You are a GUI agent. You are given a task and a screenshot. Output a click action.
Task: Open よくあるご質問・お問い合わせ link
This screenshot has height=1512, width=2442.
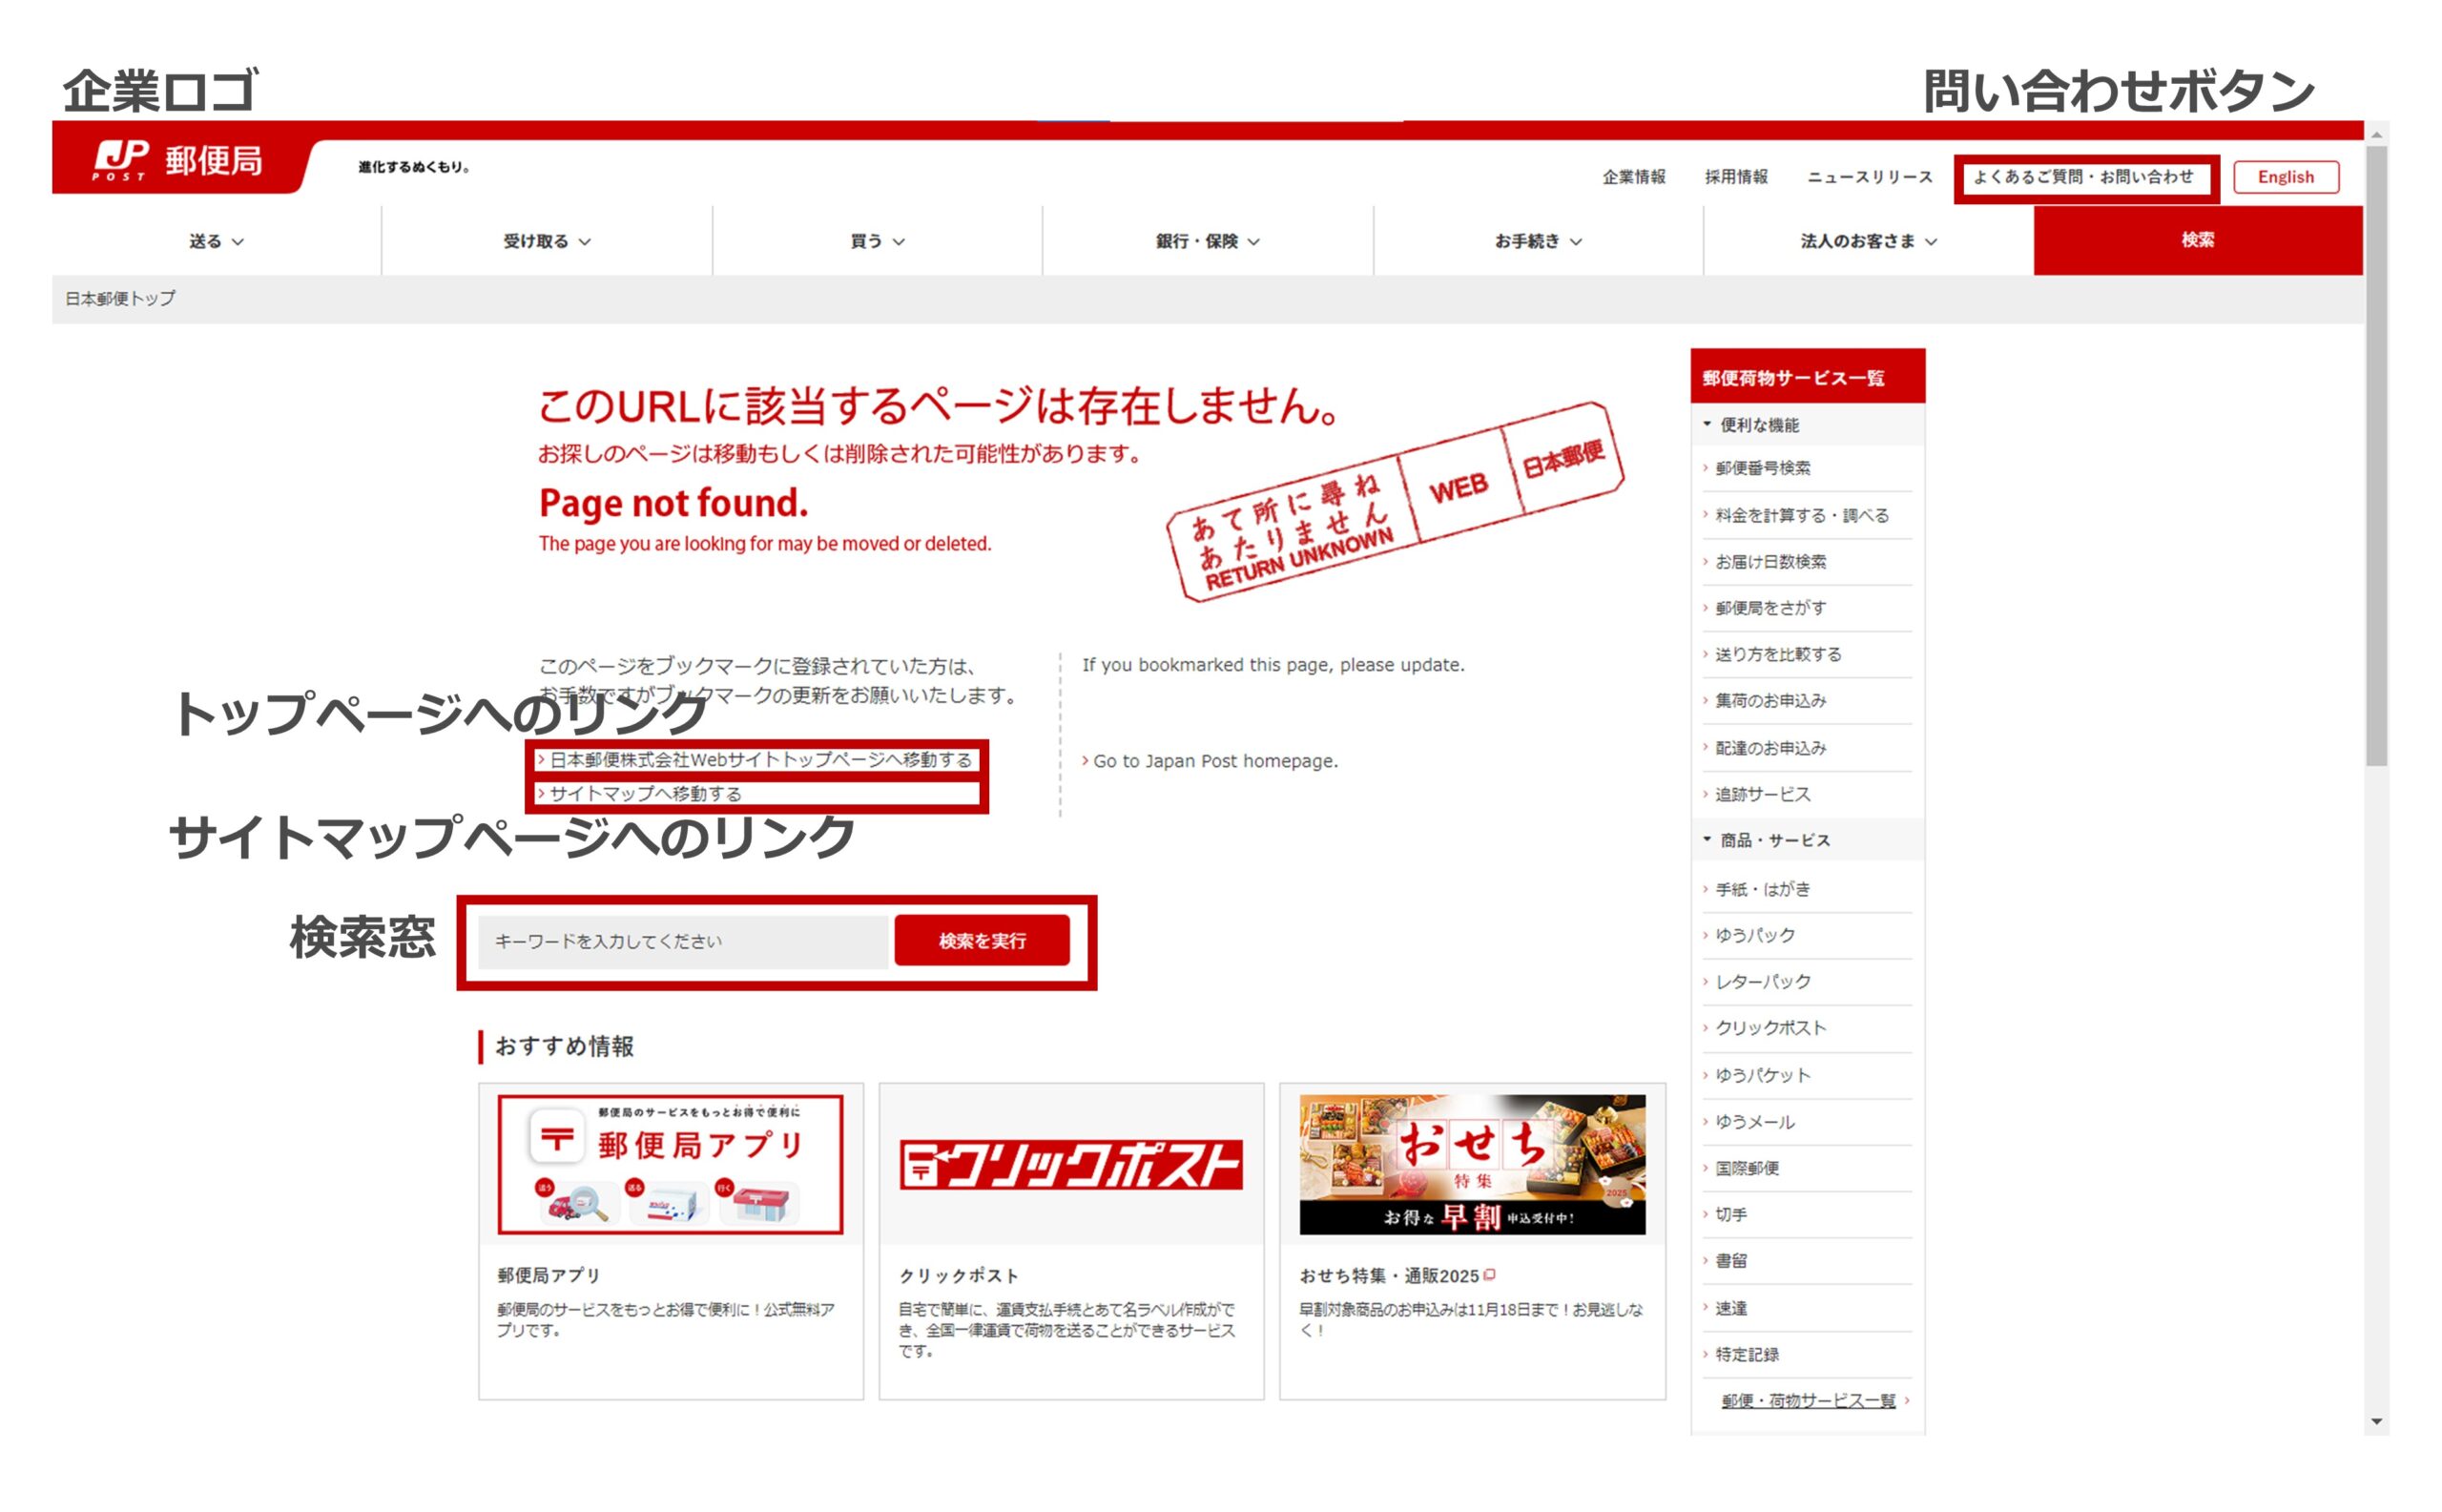pyautogui.click(x=2083, y=177)
